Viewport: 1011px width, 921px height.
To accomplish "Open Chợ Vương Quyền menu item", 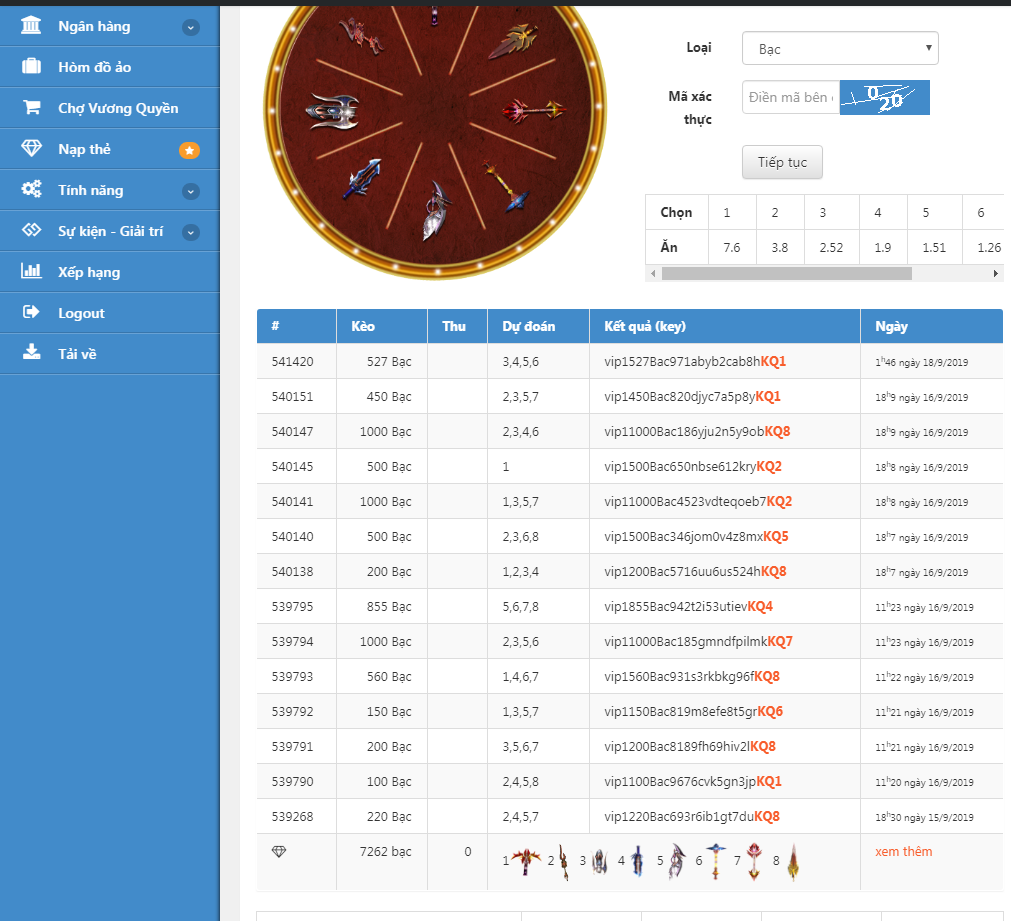I will (x=118, y=108).
